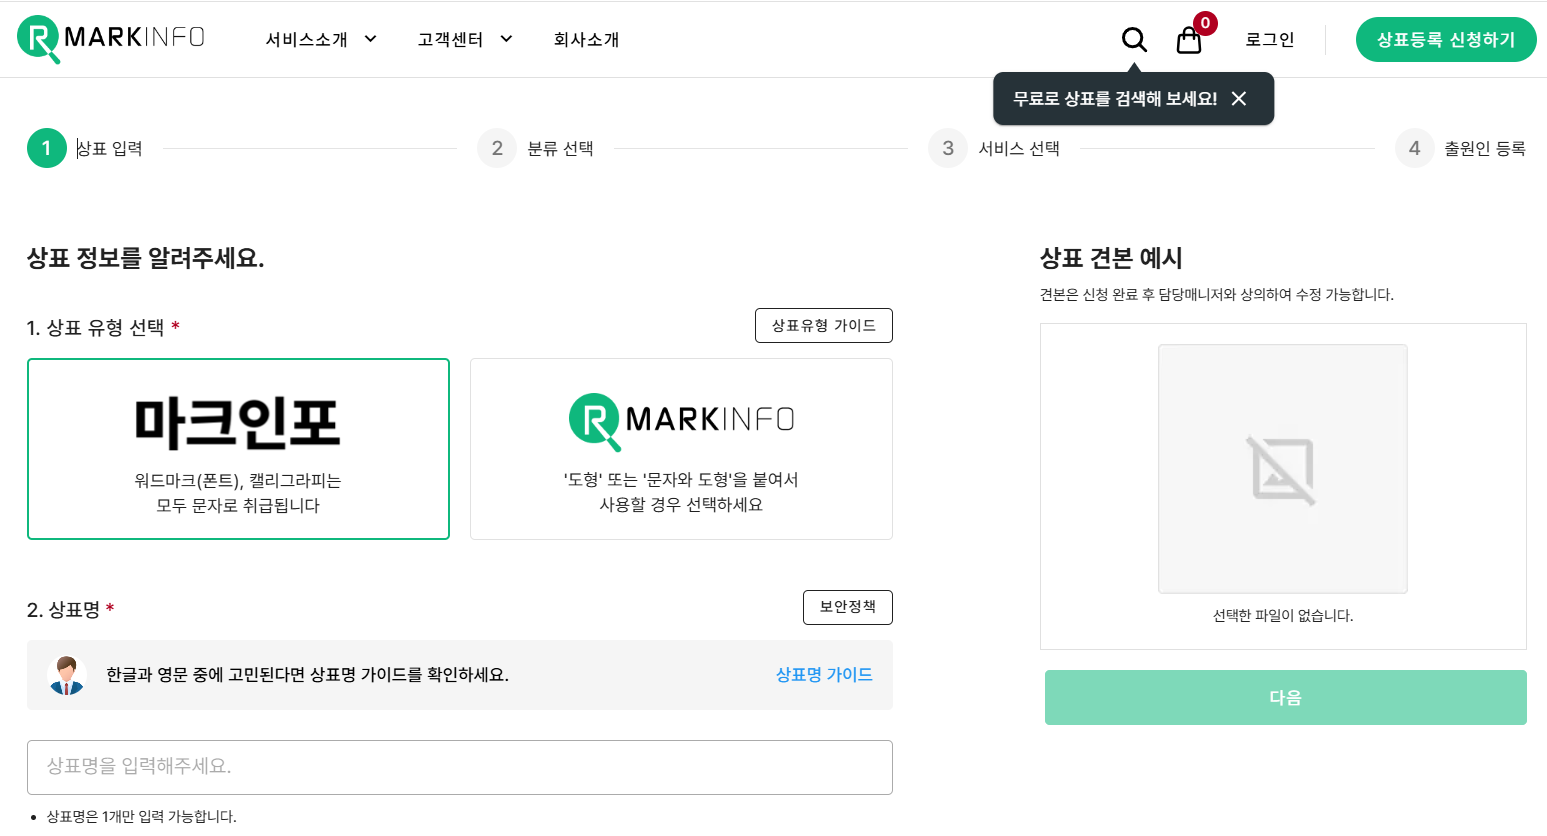This screenshot has width=1547, height=836.
Task: Select step 2 분류 선택 circle
Action: point(497,148)
